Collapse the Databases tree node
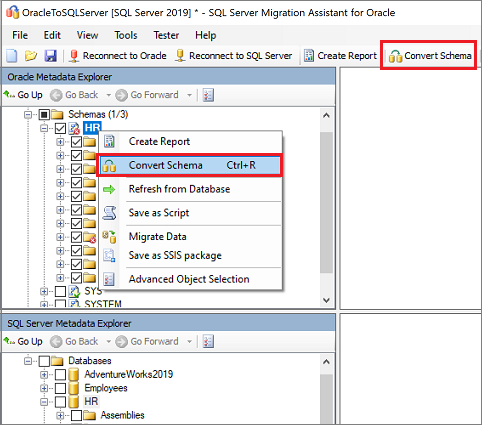The image size is (482, 425). 28,361
